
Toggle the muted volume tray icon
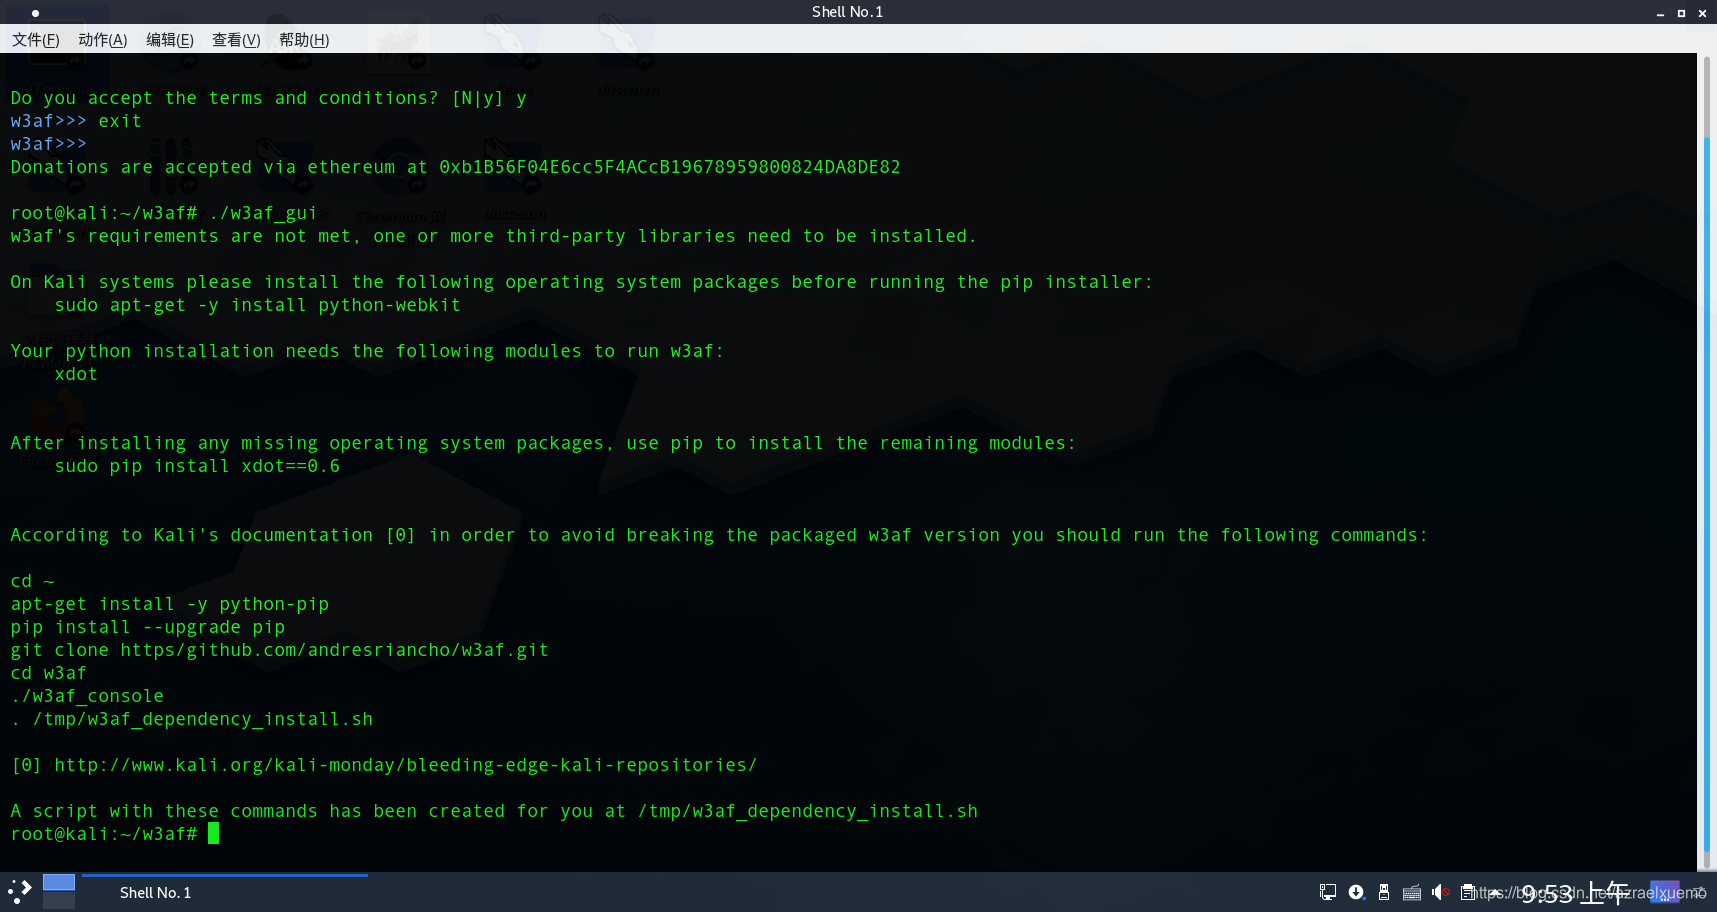tap(1440, 892)
